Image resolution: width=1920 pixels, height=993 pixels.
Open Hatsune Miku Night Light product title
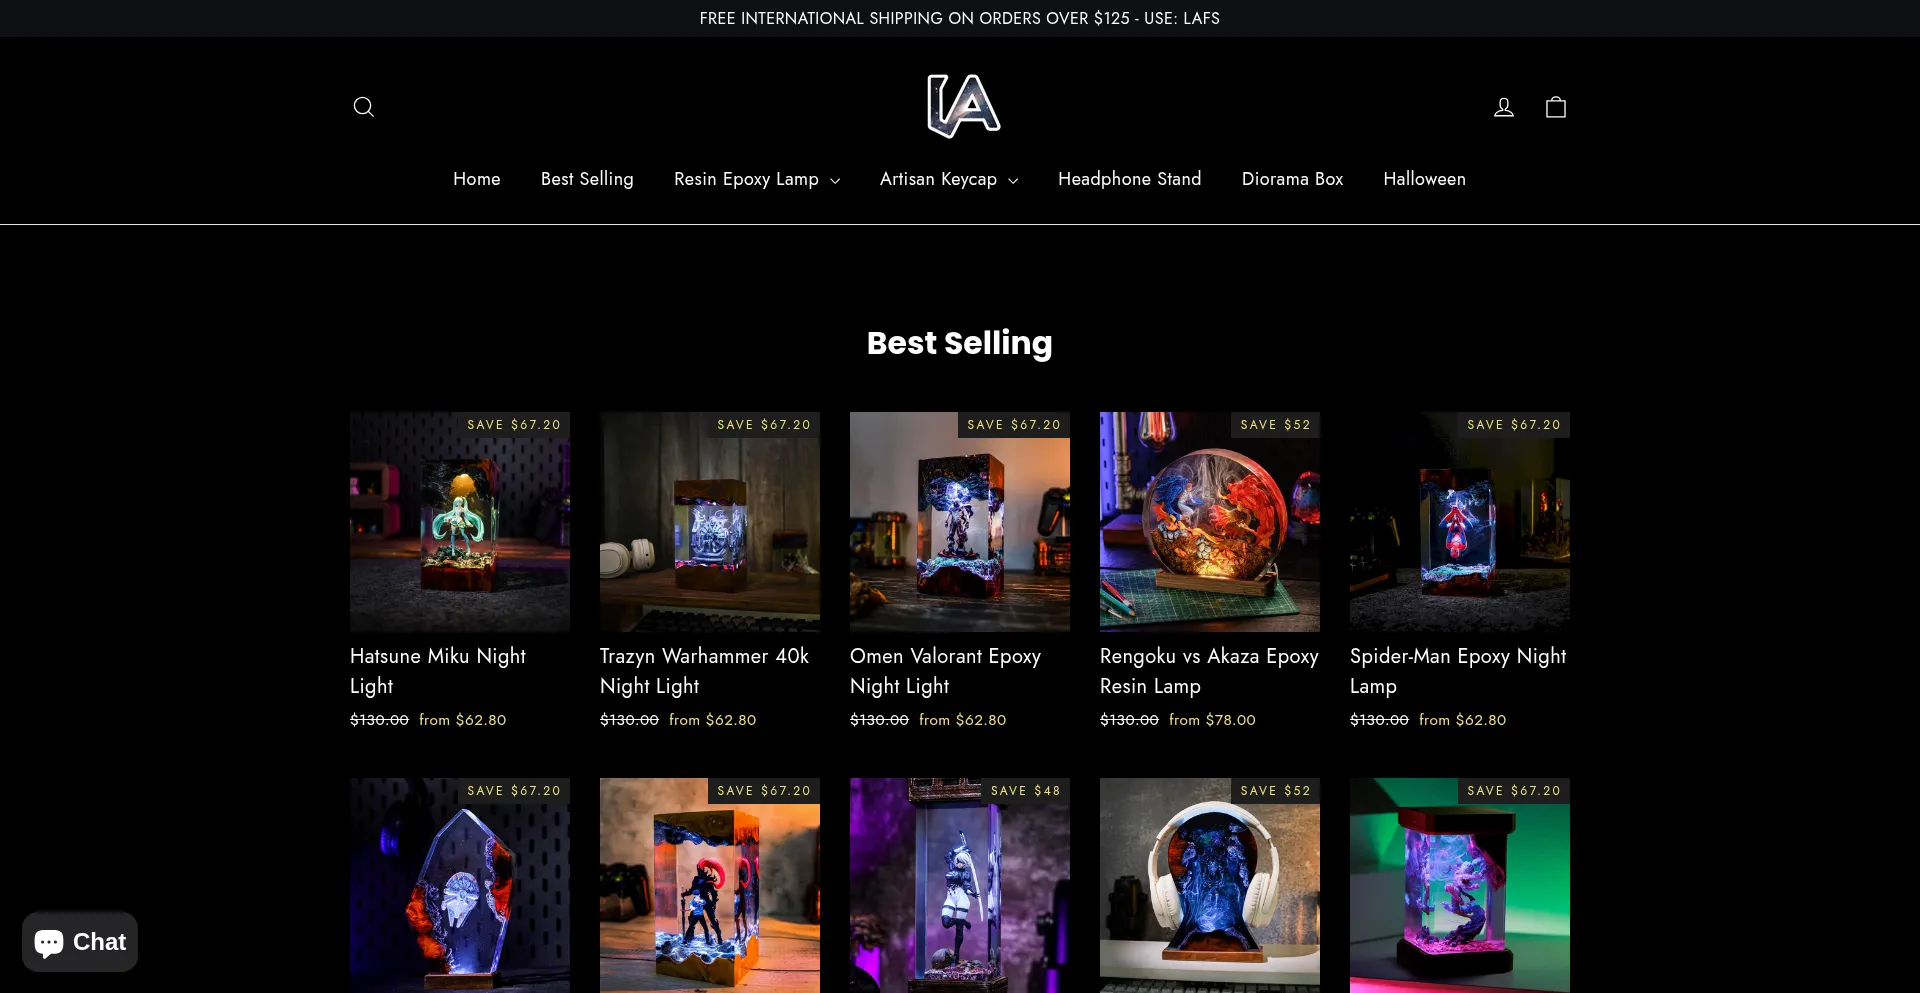[x=438, y=671]
